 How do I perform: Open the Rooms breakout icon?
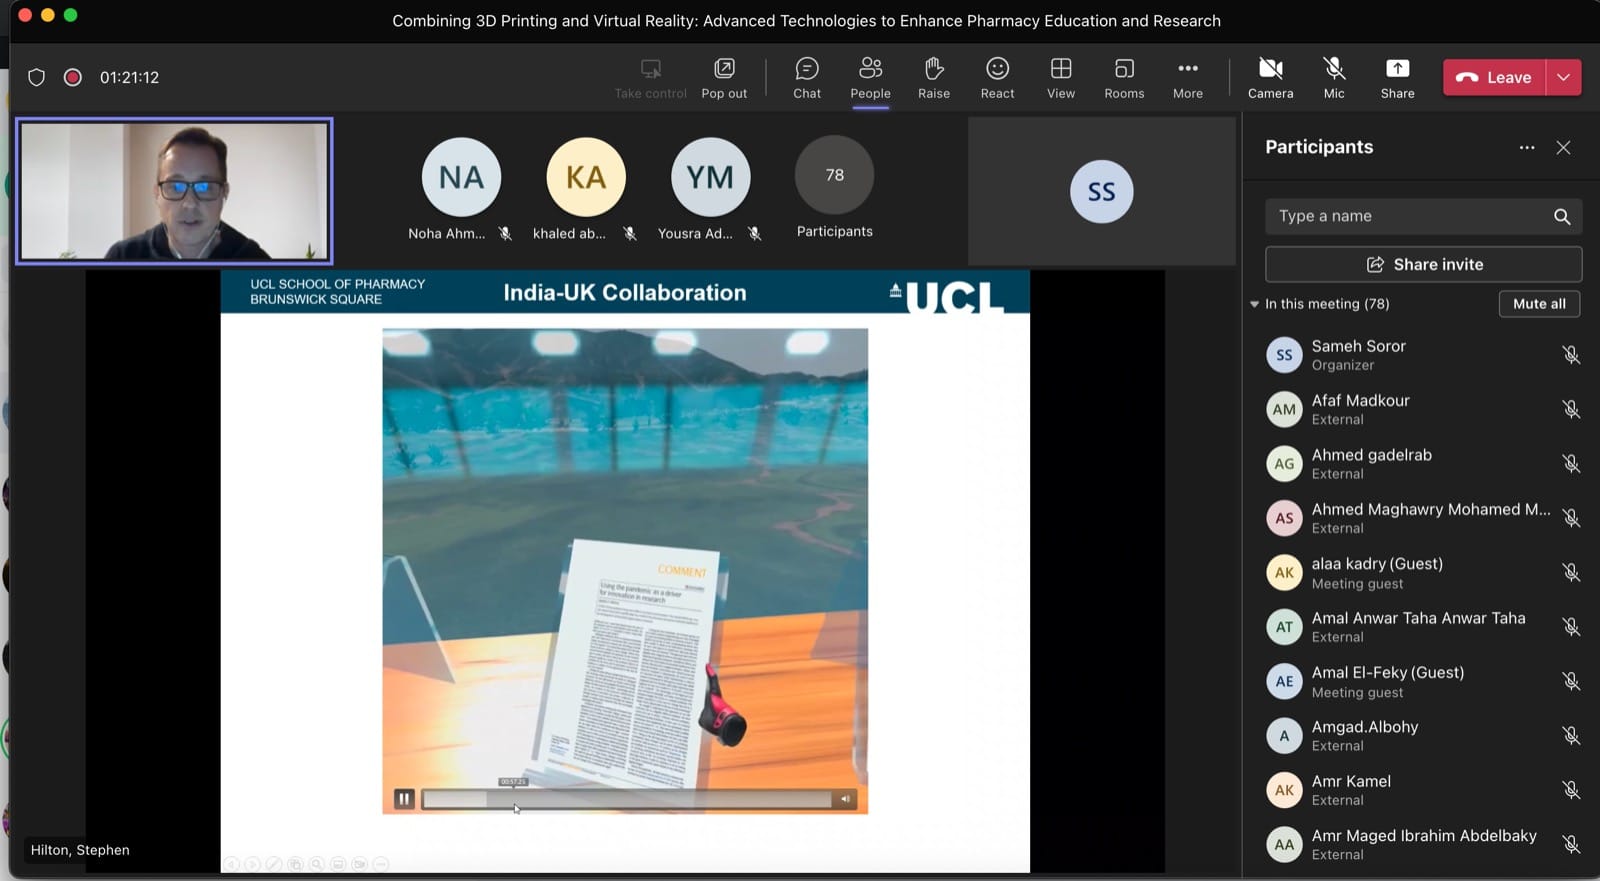pyautogui.click(x=1124, y=78)
